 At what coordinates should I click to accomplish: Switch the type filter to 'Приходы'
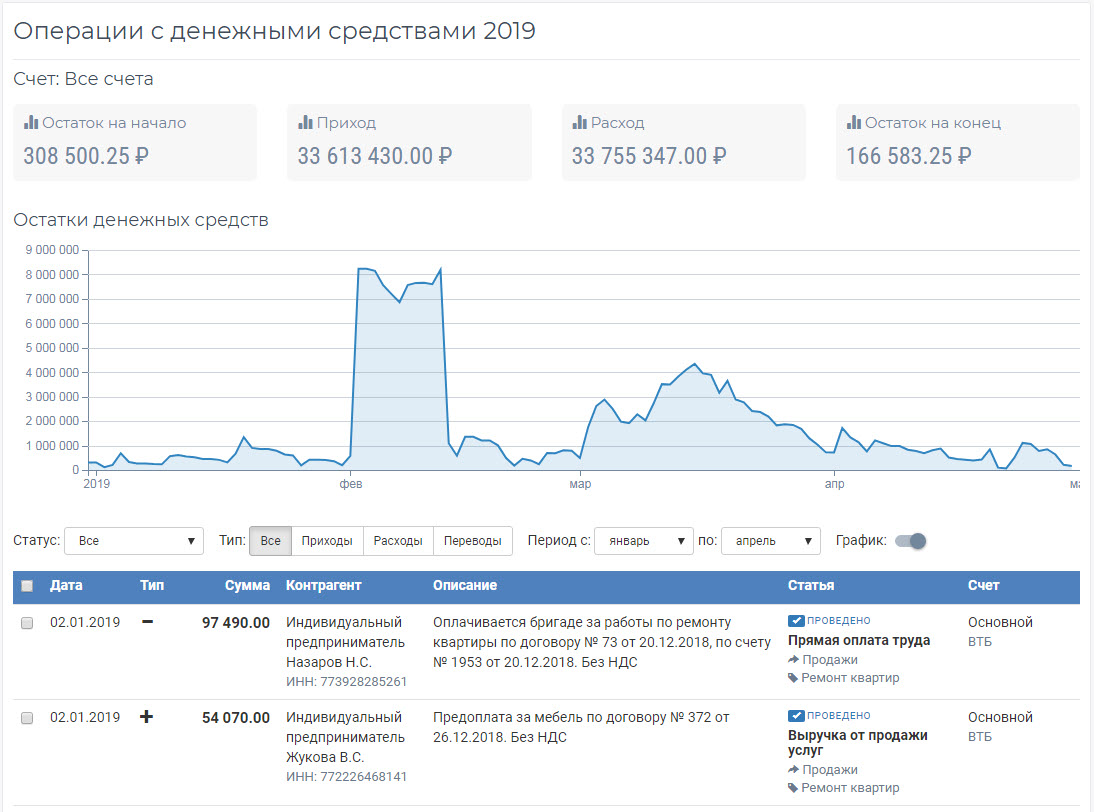(327, 541)
